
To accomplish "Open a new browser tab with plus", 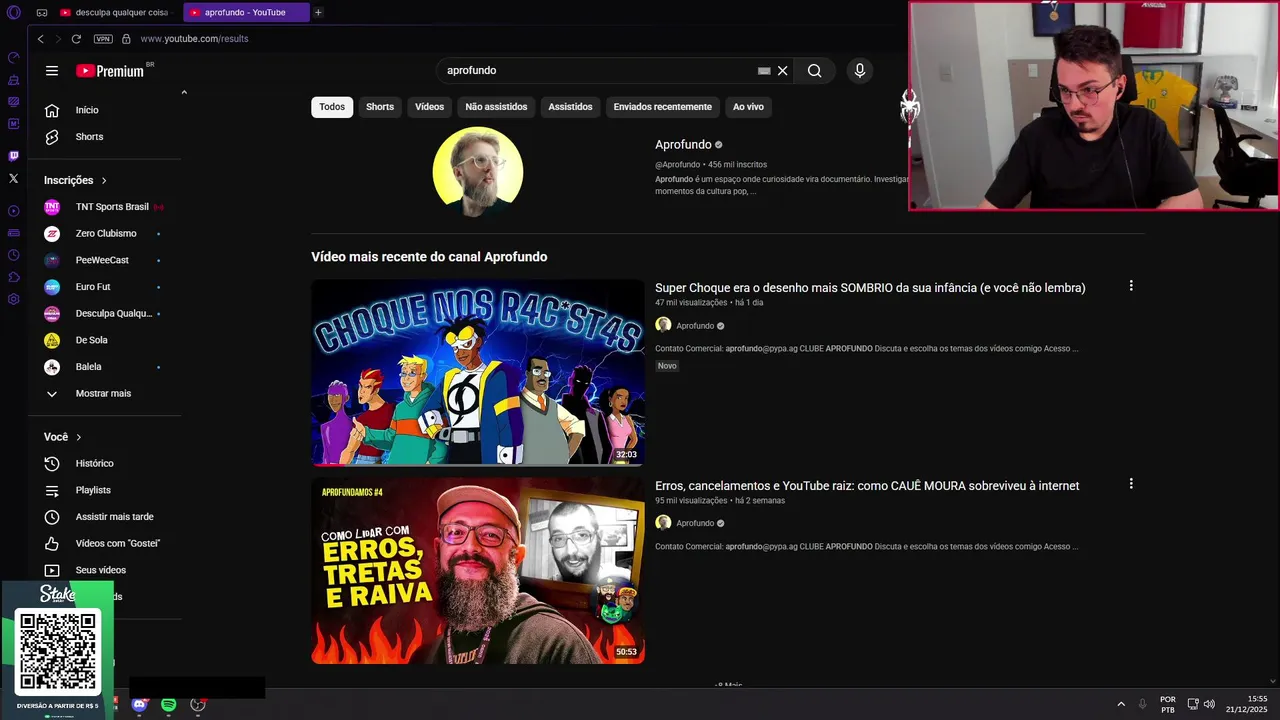I will click(318, 12).
